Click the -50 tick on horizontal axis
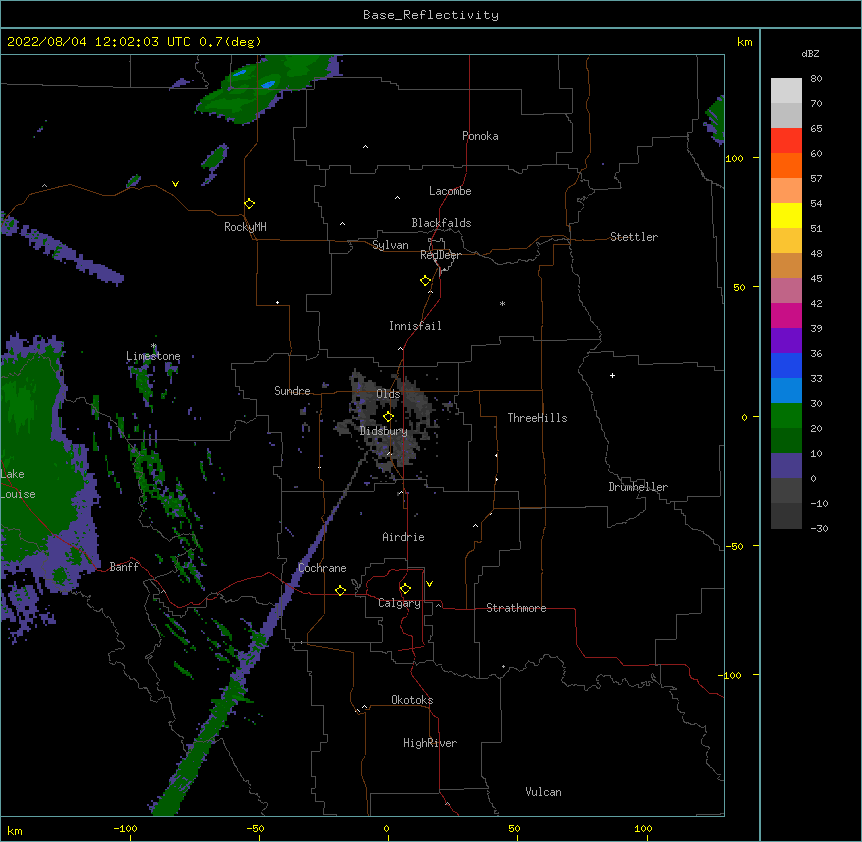Screen dimensions: 862x842 tap(255, 828)
